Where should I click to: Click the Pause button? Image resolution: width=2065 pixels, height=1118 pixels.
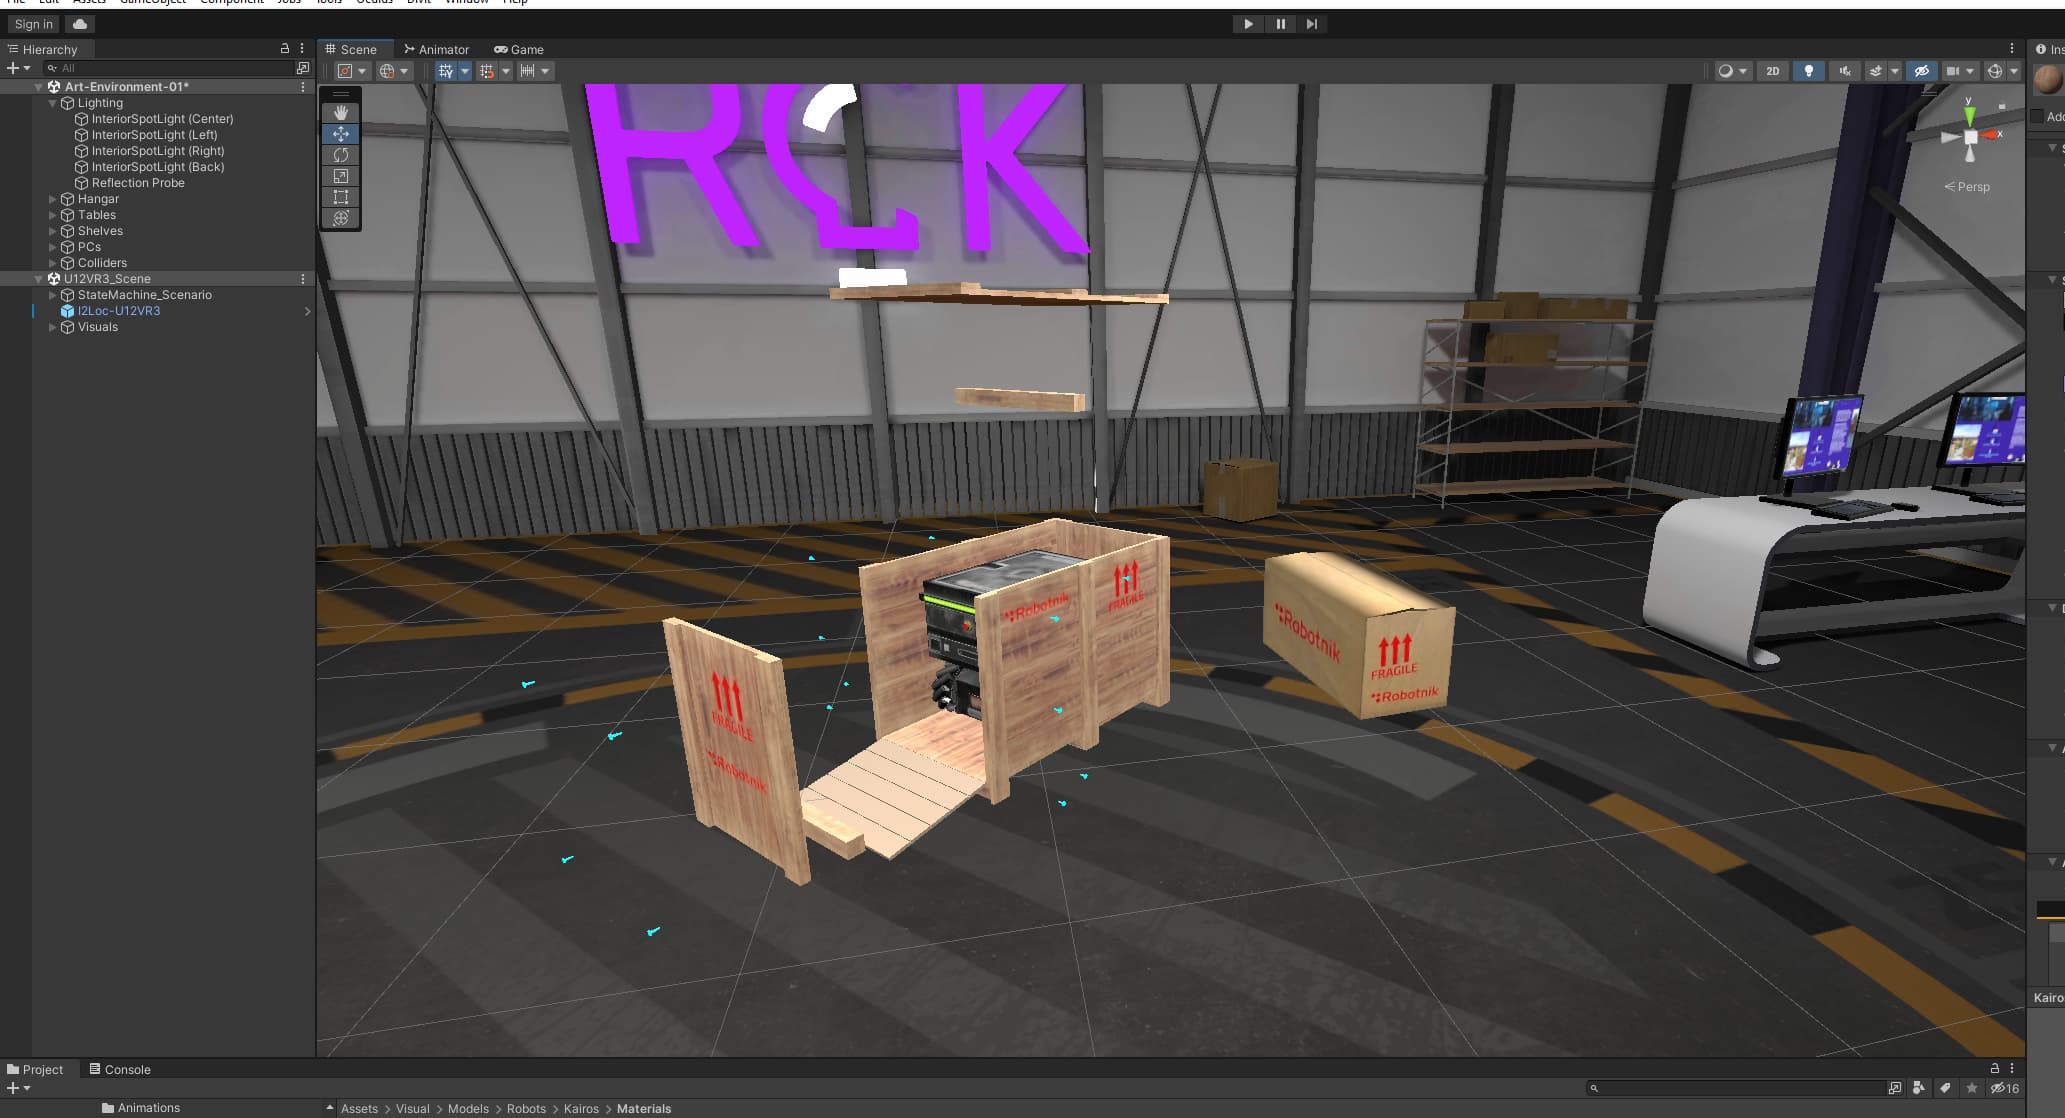pos(1280,24)
